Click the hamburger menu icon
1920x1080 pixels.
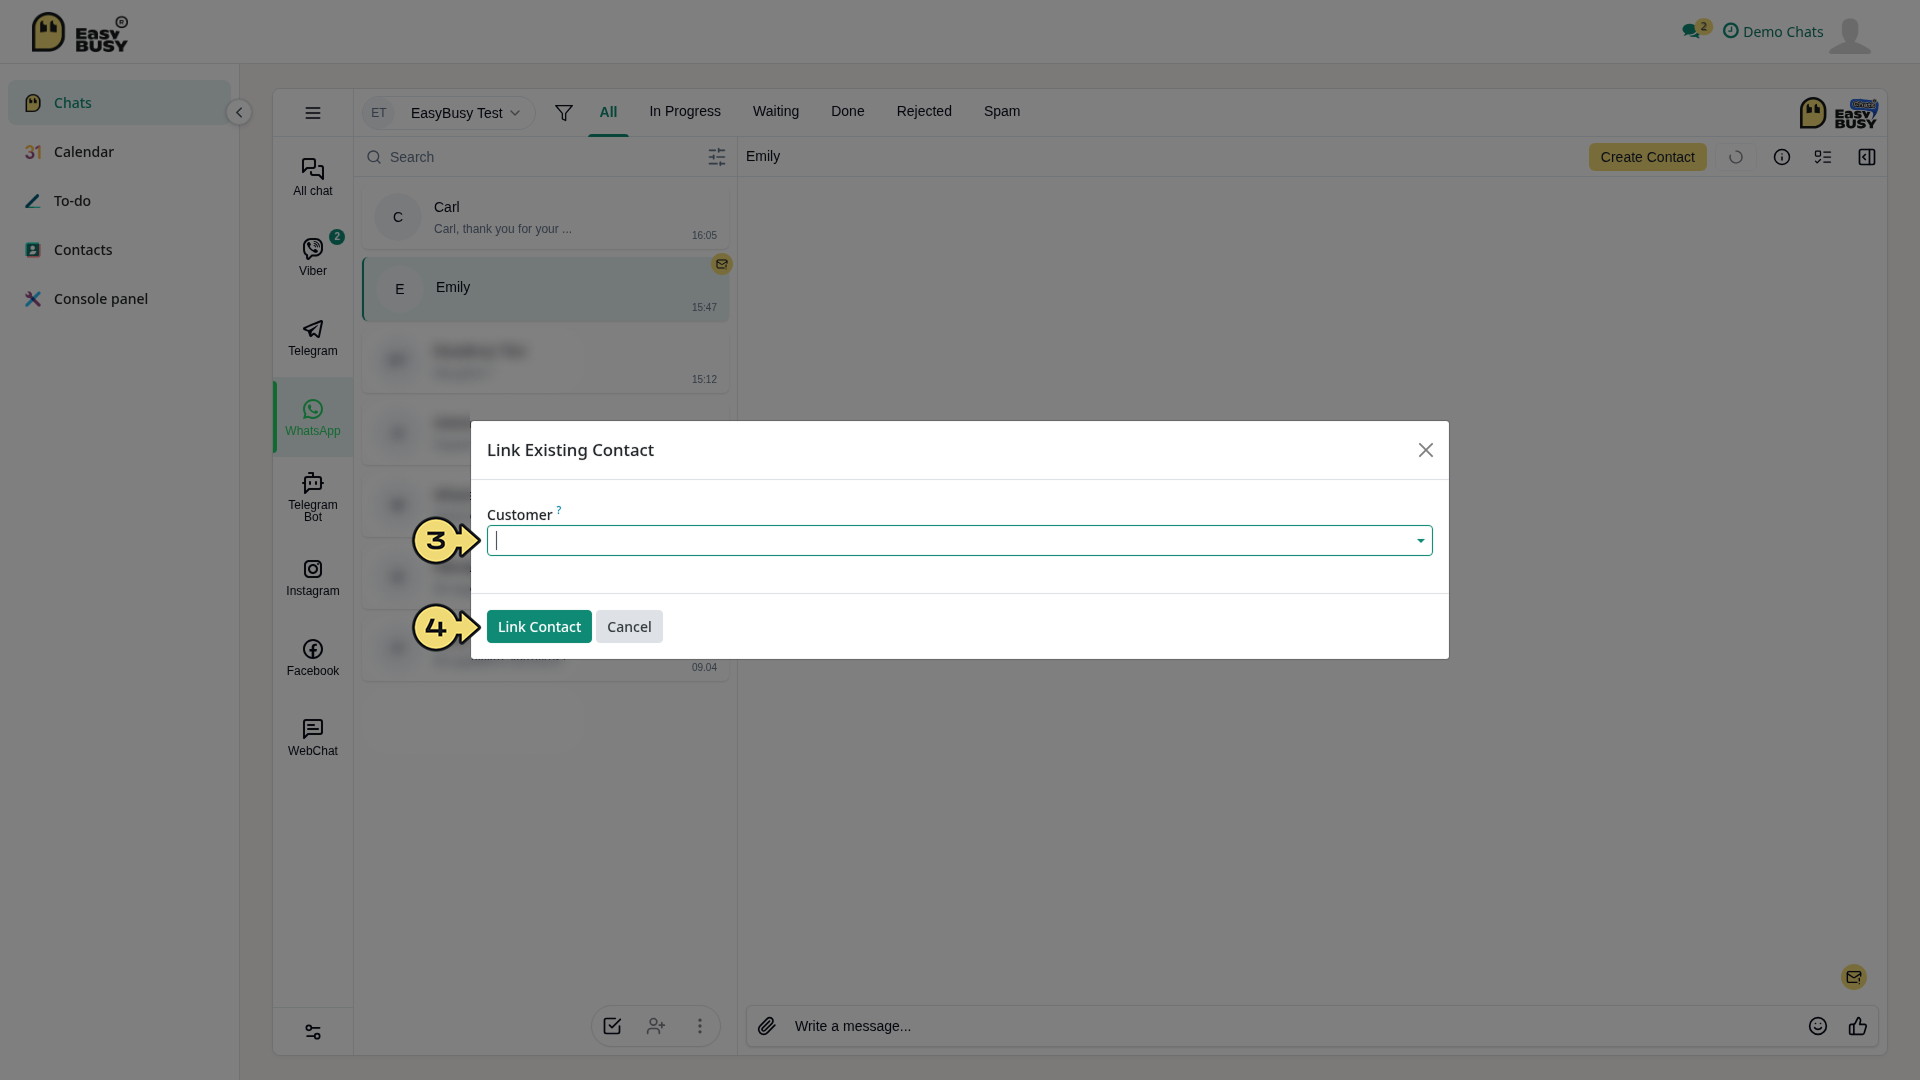313,113
